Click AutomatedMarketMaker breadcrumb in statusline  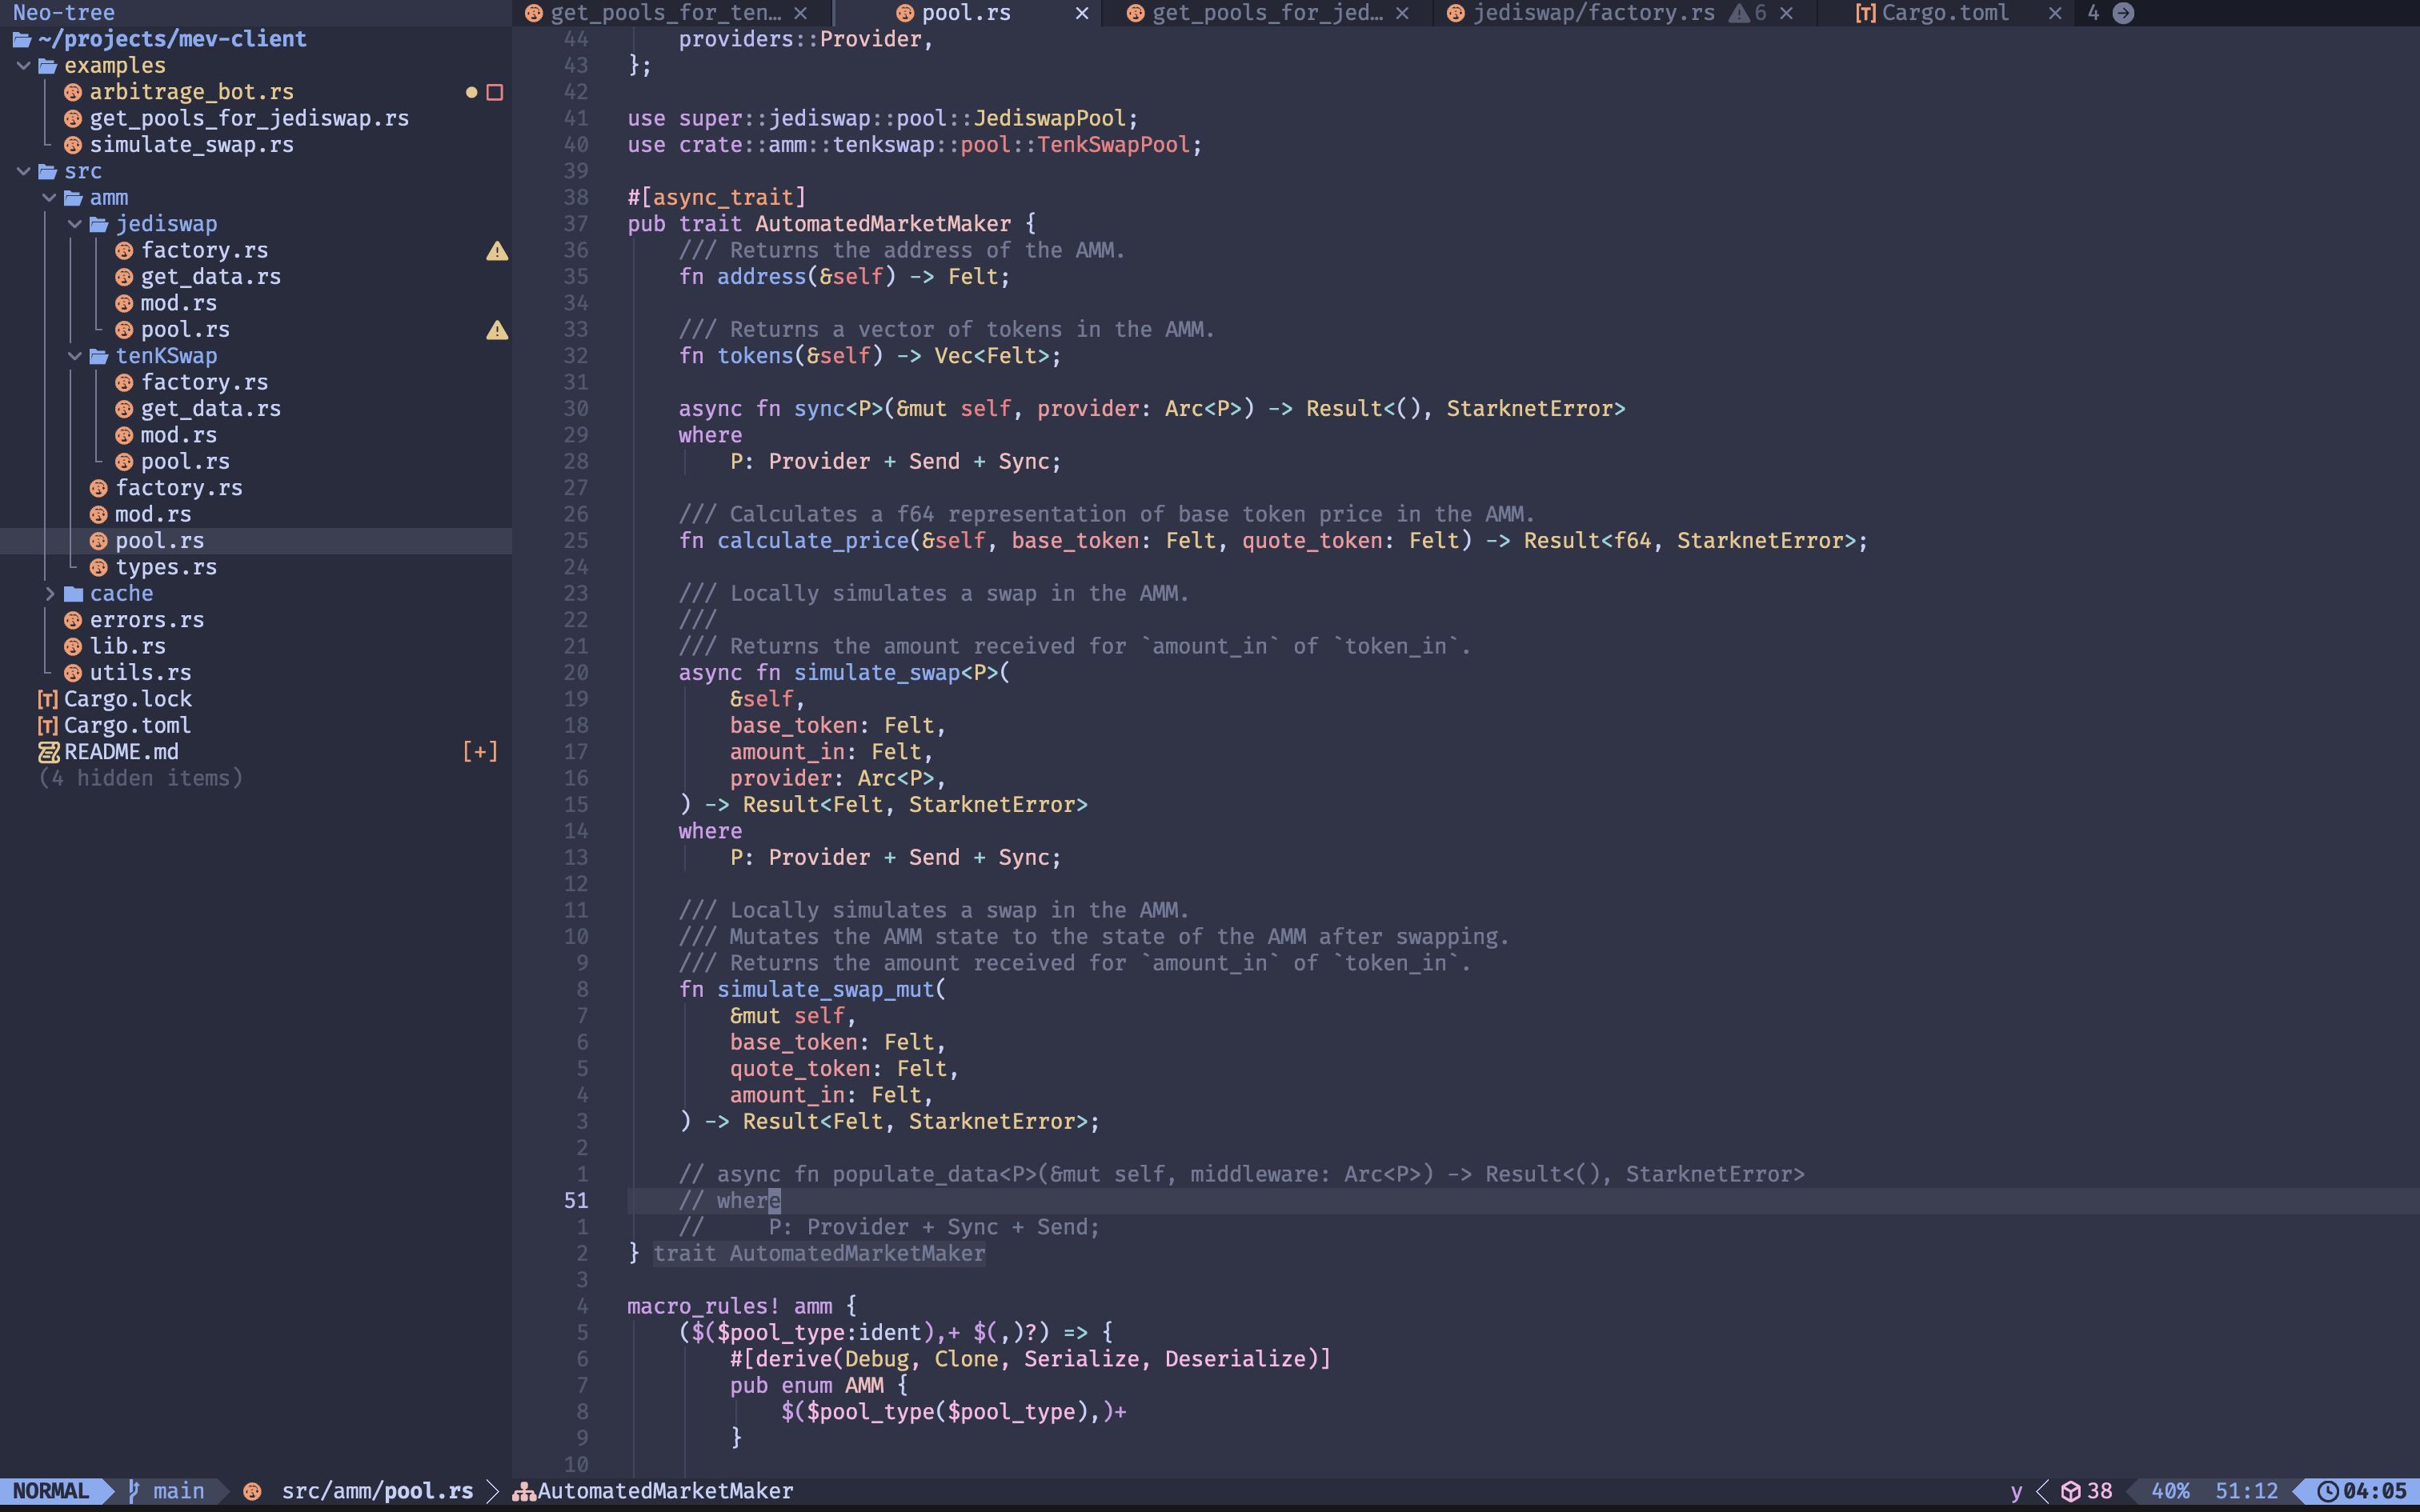(x=665, y=1491)
